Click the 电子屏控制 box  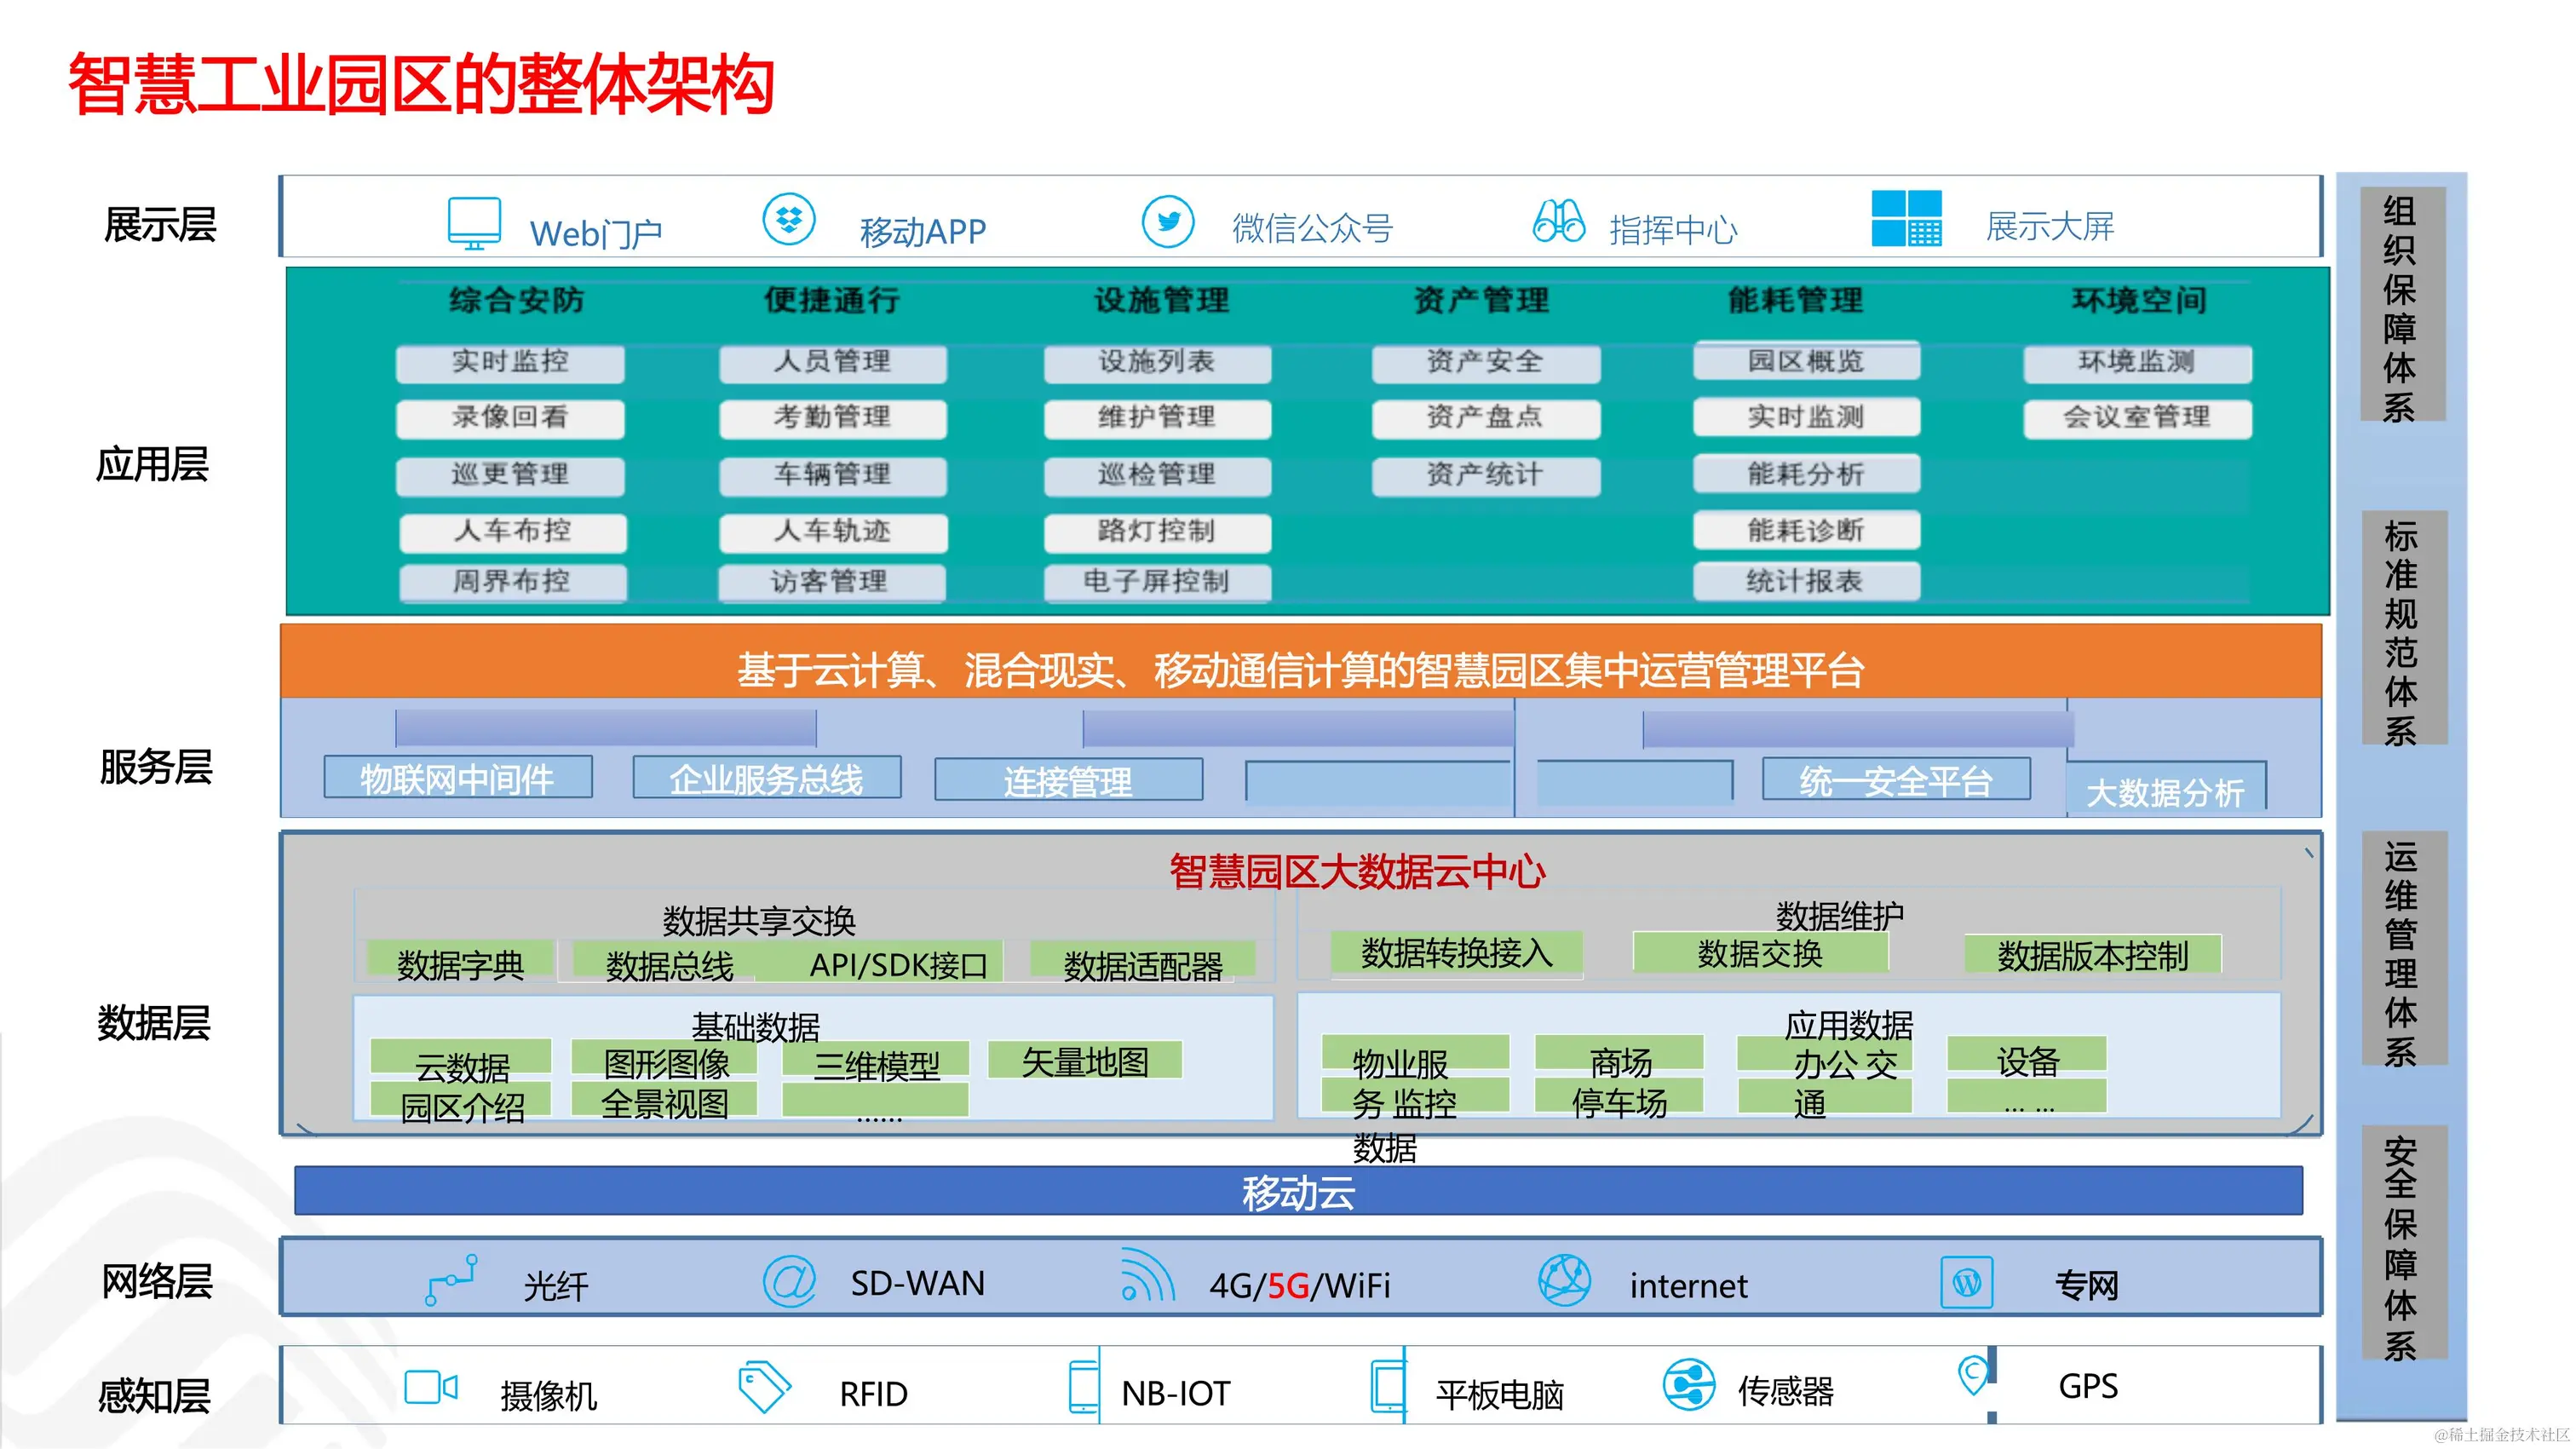pos(1157,582)
